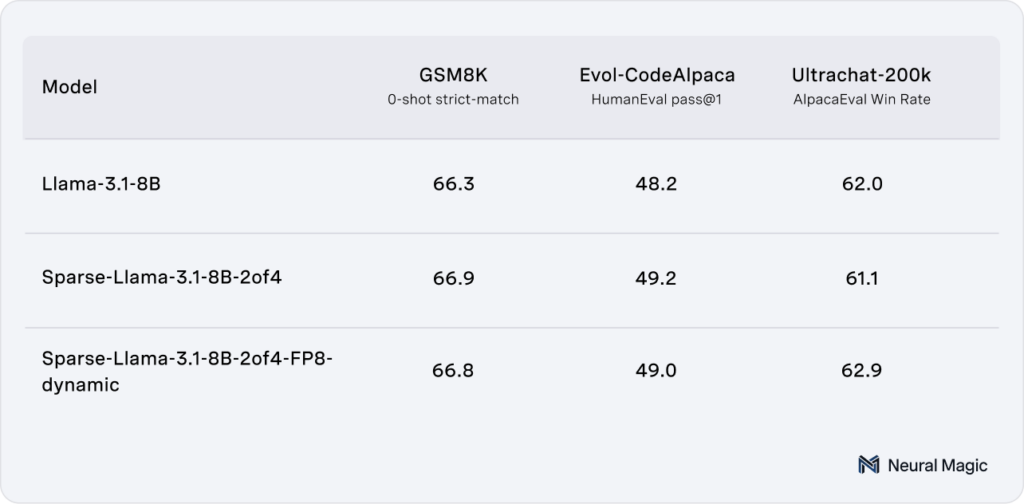Select the 66.9 GSM8K score cell

pos(453,279)
